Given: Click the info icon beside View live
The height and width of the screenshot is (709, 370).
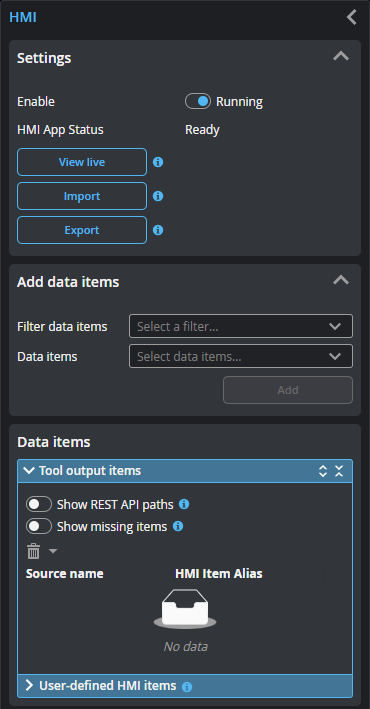Looking at the screenshot, I should 158,162.
